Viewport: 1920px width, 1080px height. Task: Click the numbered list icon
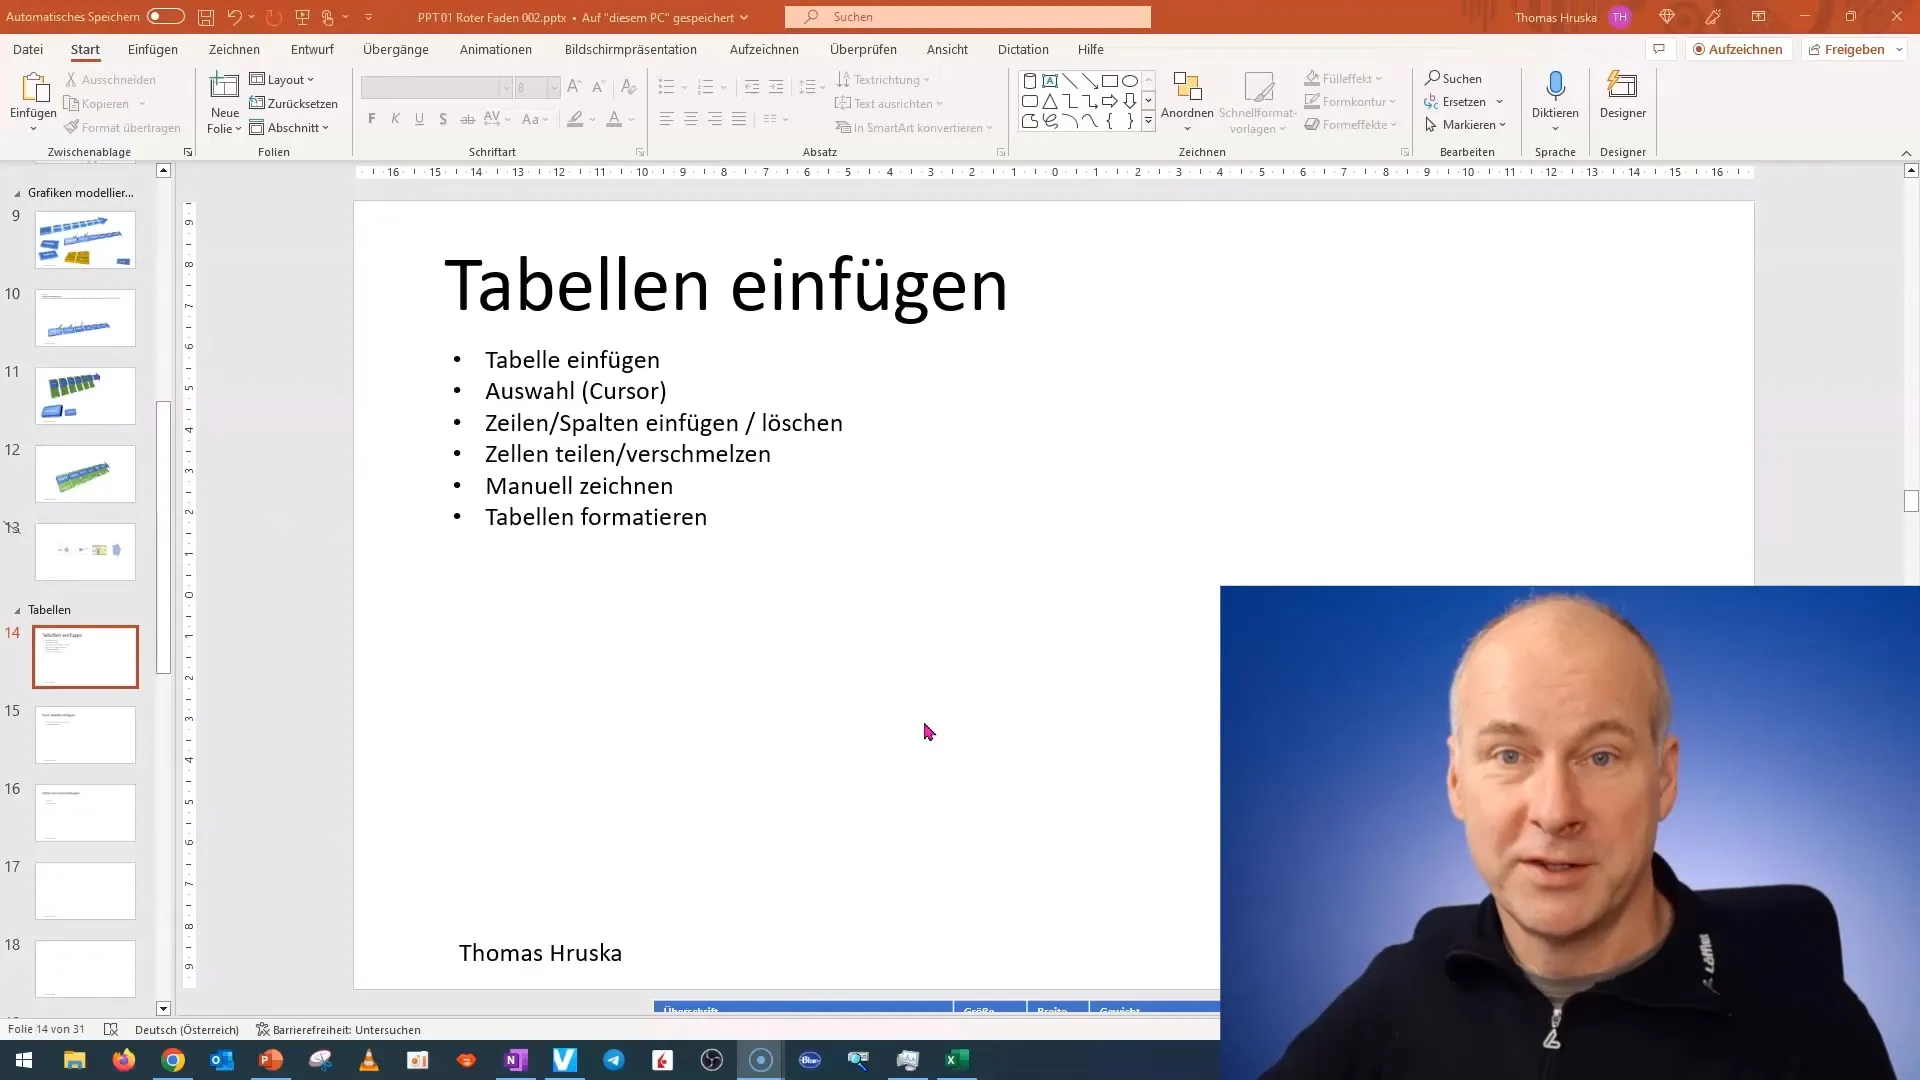(x=705, y=87)
